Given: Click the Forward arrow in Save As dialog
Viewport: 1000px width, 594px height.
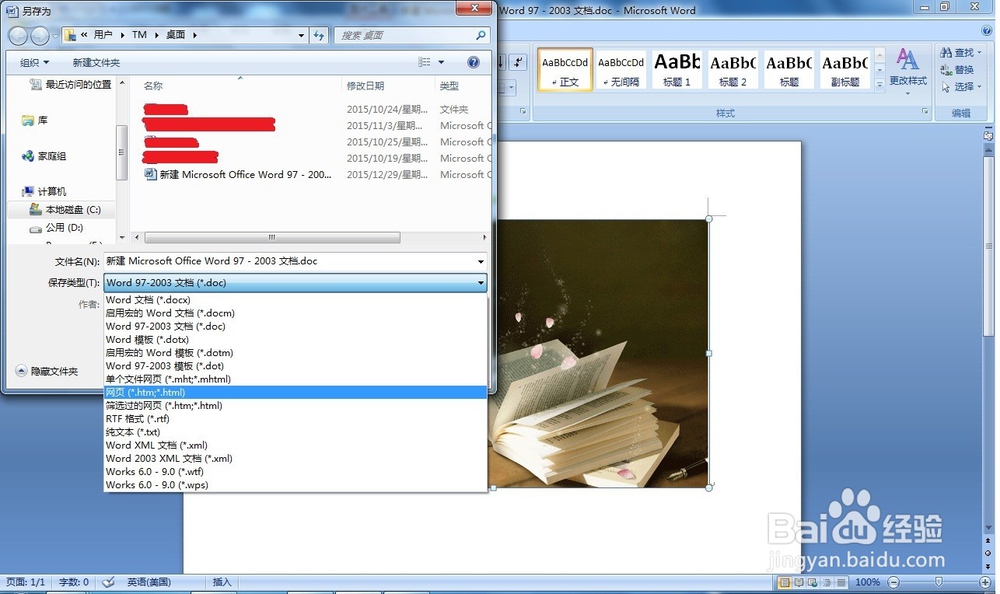Looking at the screenshot, I should click(40, 36).
